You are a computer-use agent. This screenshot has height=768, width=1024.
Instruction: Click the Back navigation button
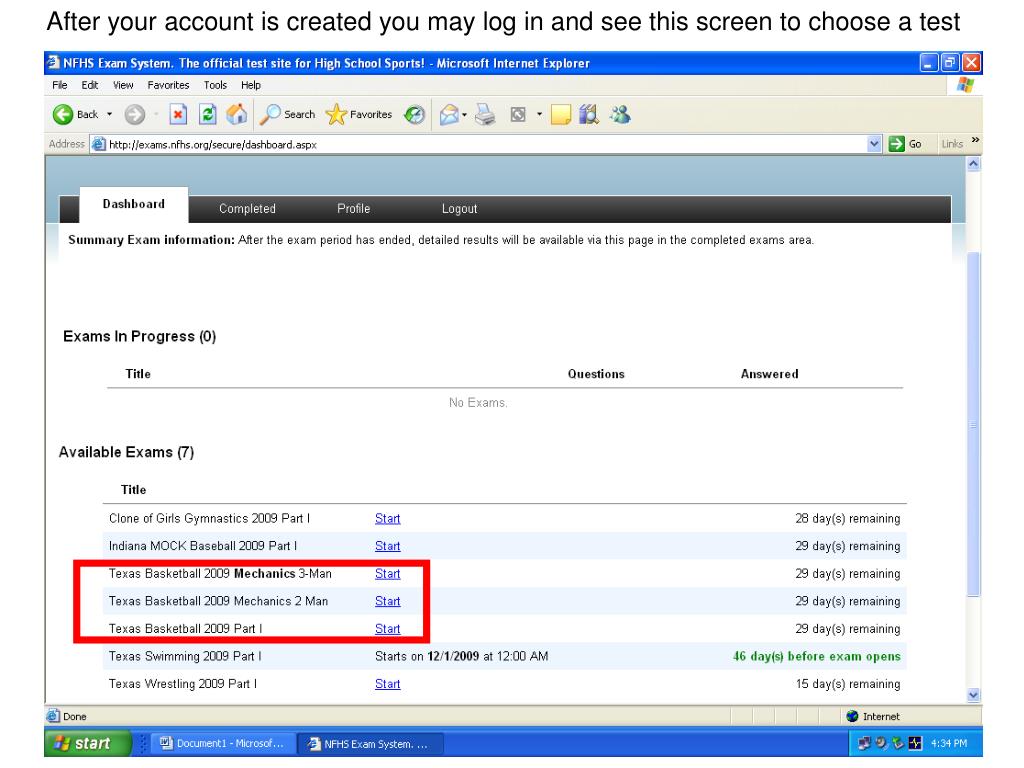(75, 115)
